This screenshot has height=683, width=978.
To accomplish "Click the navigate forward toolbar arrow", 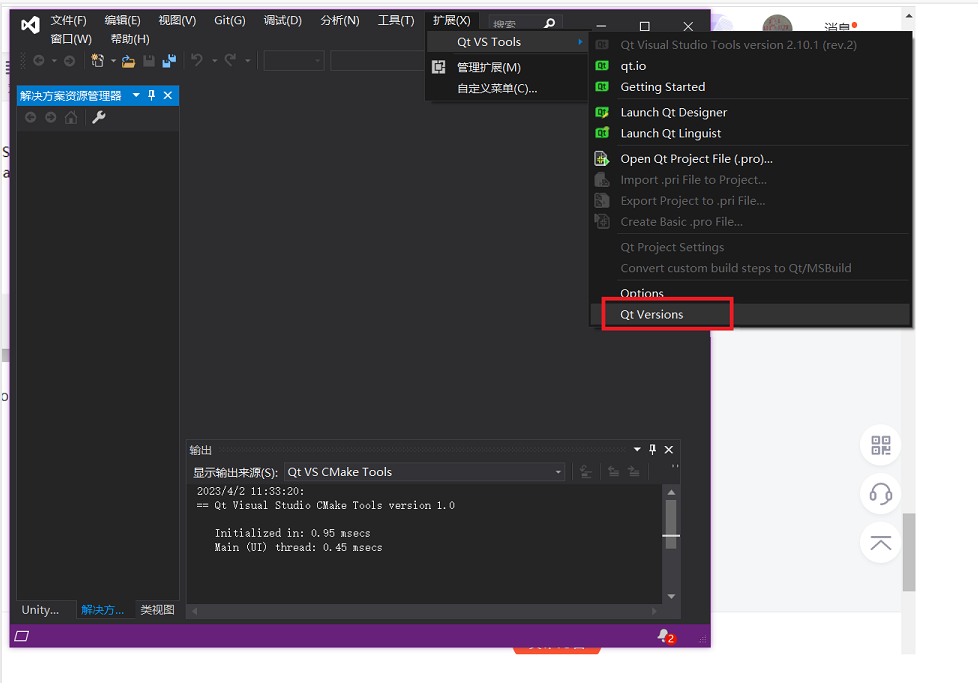I will point(69,61).
